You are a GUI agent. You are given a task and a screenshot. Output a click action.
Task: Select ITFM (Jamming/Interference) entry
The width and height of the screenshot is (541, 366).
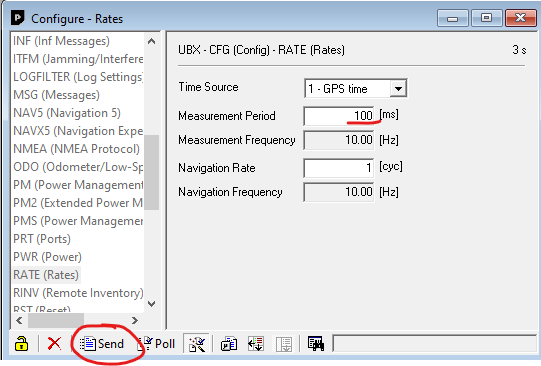(x=78, y=59)
